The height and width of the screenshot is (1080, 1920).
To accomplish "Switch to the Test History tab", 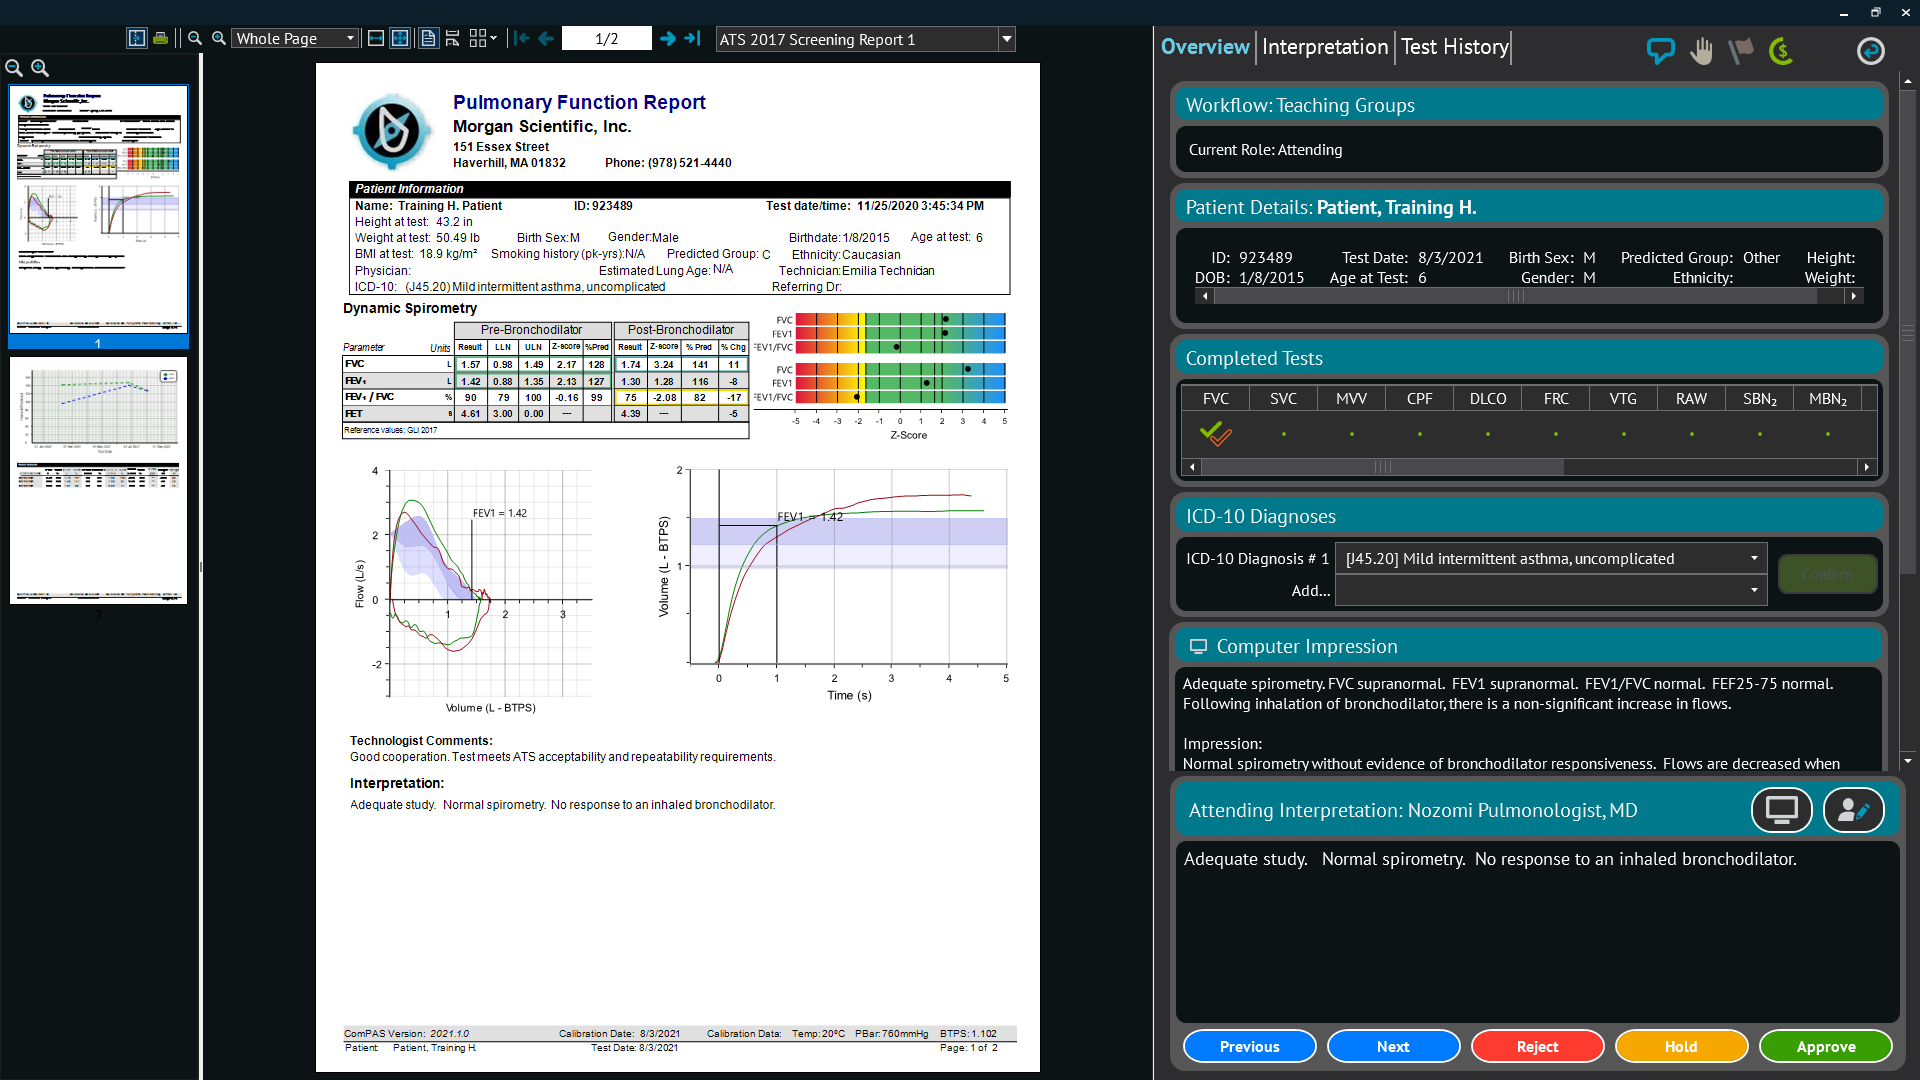I will point(1454,47).
